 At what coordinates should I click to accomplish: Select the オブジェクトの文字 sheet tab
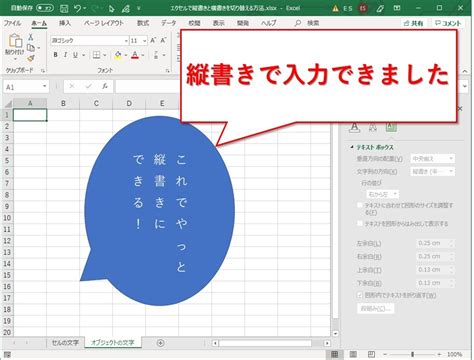click(113, 343)
